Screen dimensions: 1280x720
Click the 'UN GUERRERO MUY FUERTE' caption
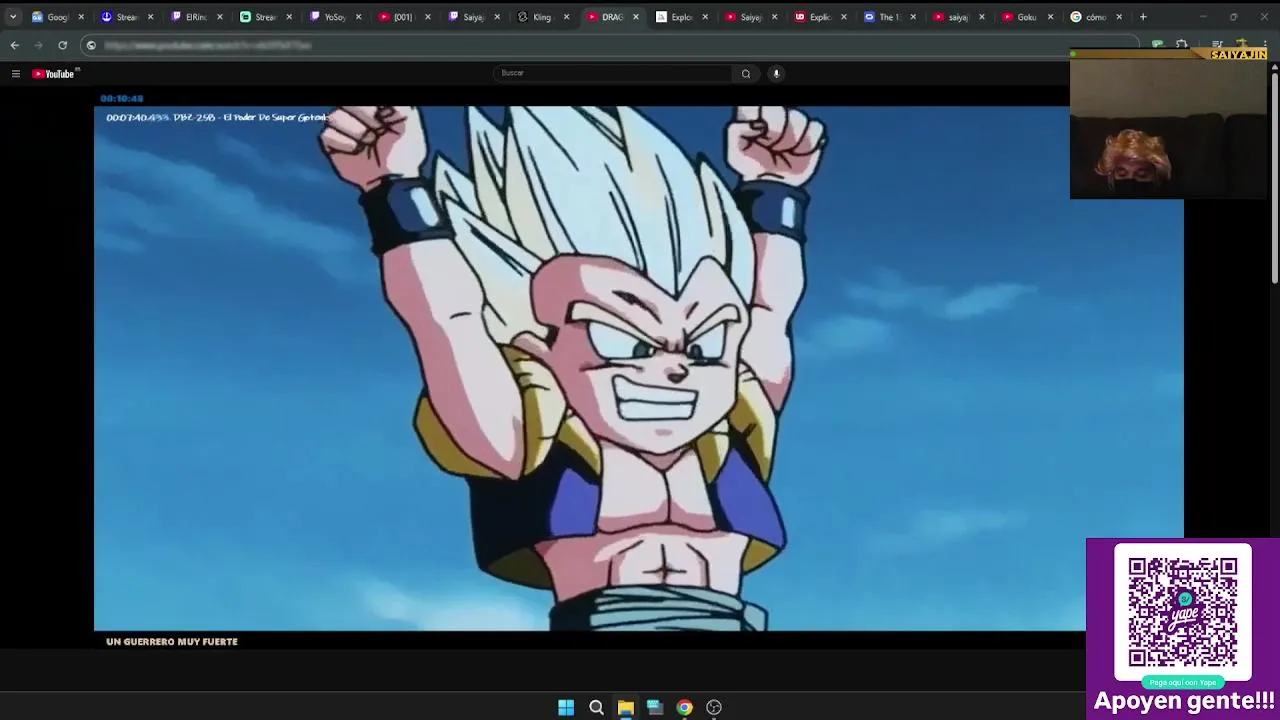(x=172, y=642)
